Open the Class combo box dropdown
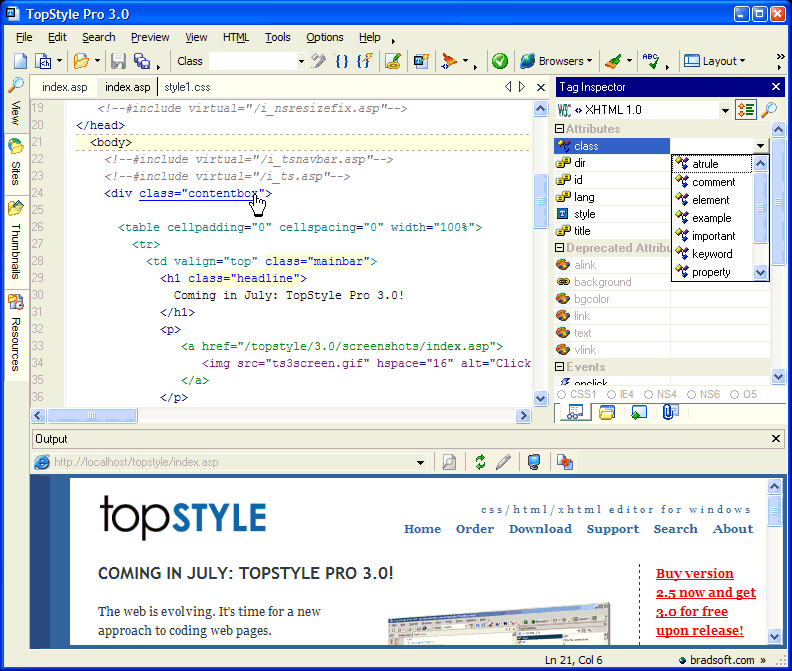This screenshot has height=671, width=792. 301,62
